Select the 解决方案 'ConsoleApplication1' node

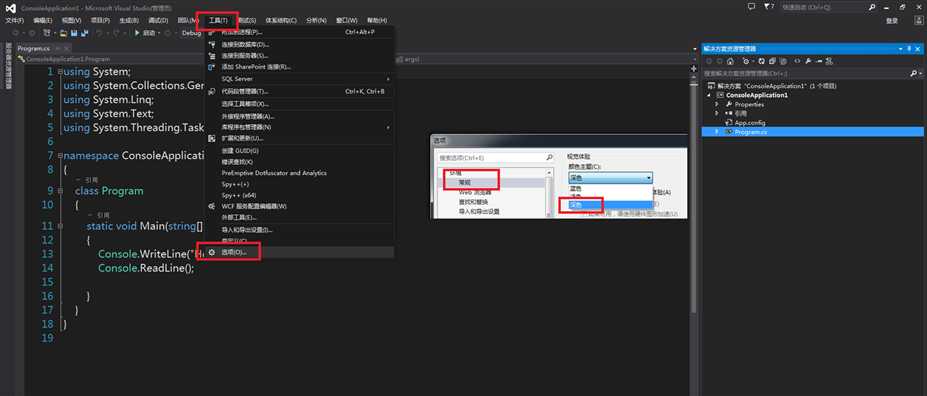coord(772,86)
